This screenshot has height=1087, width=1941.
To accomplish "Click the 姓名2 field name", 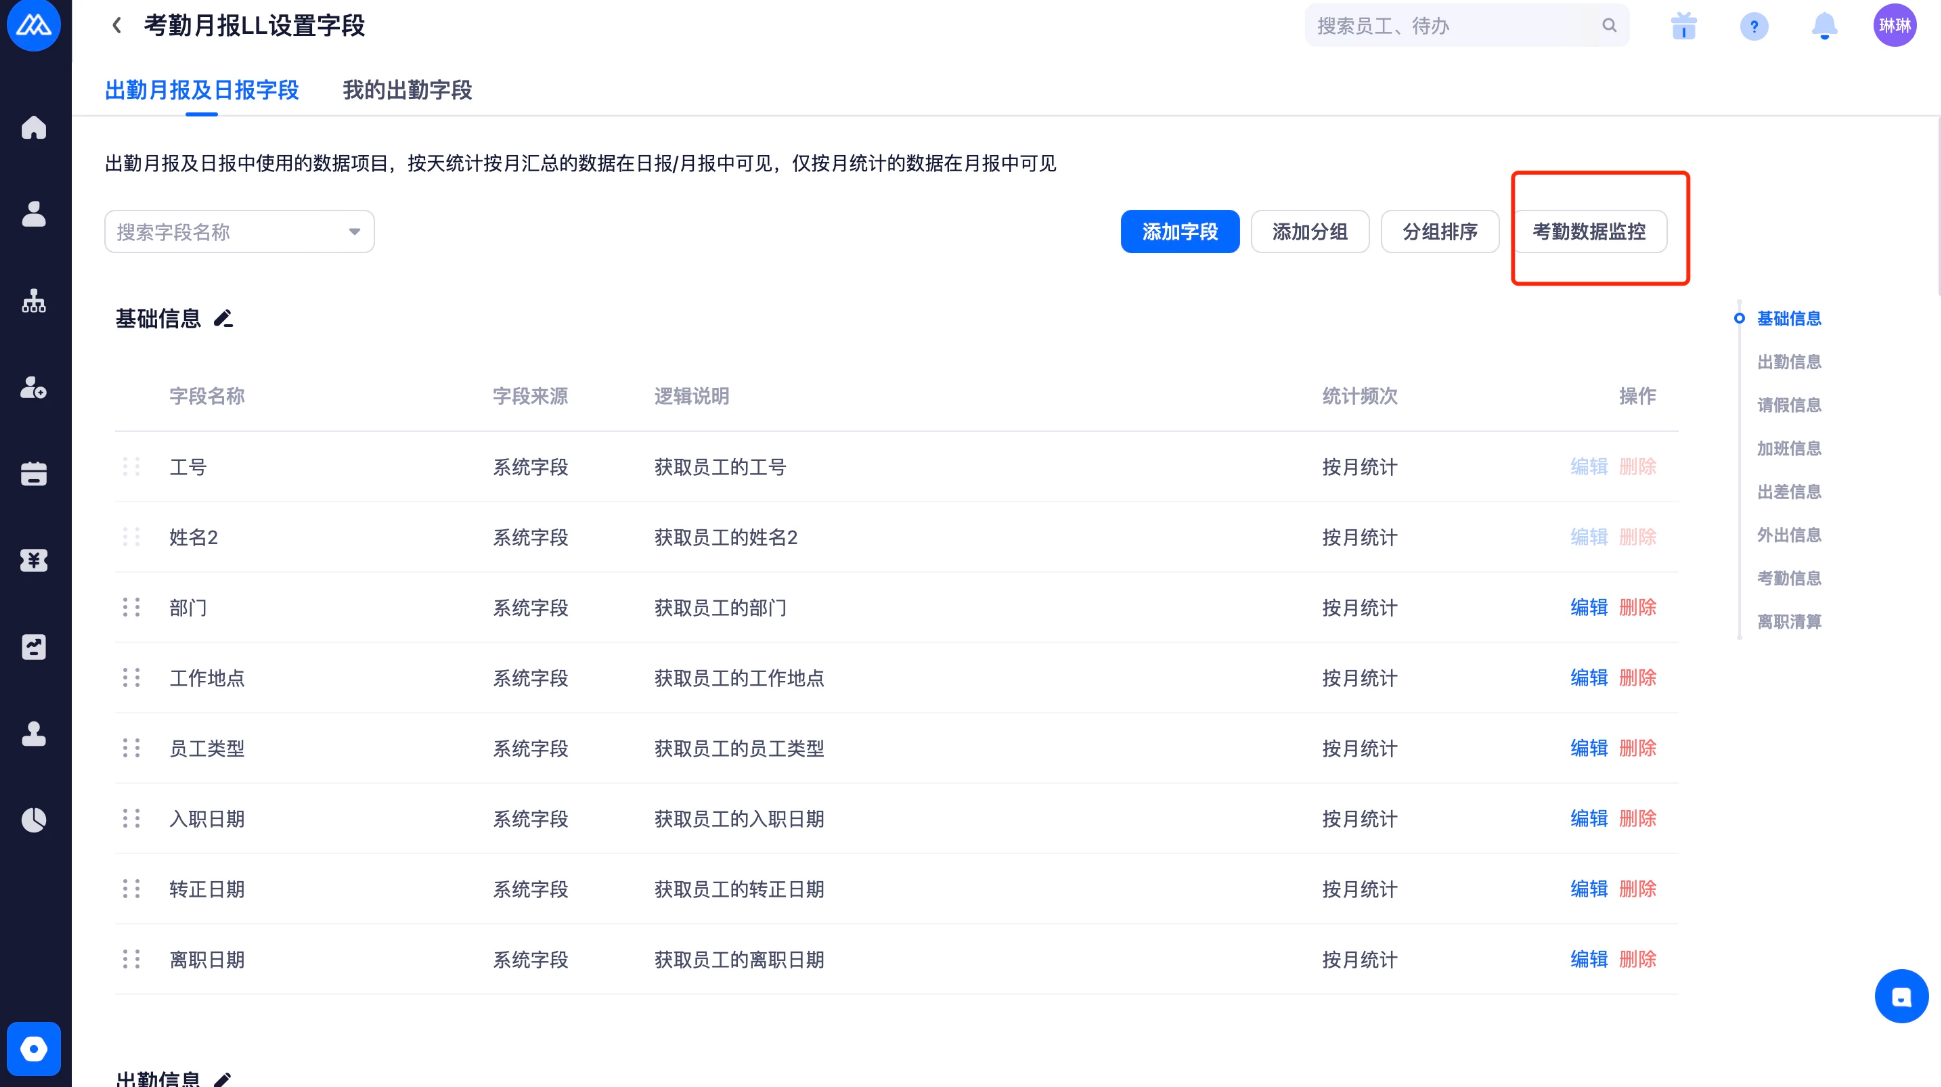I will pyautogui.click(x=194, y=537).
